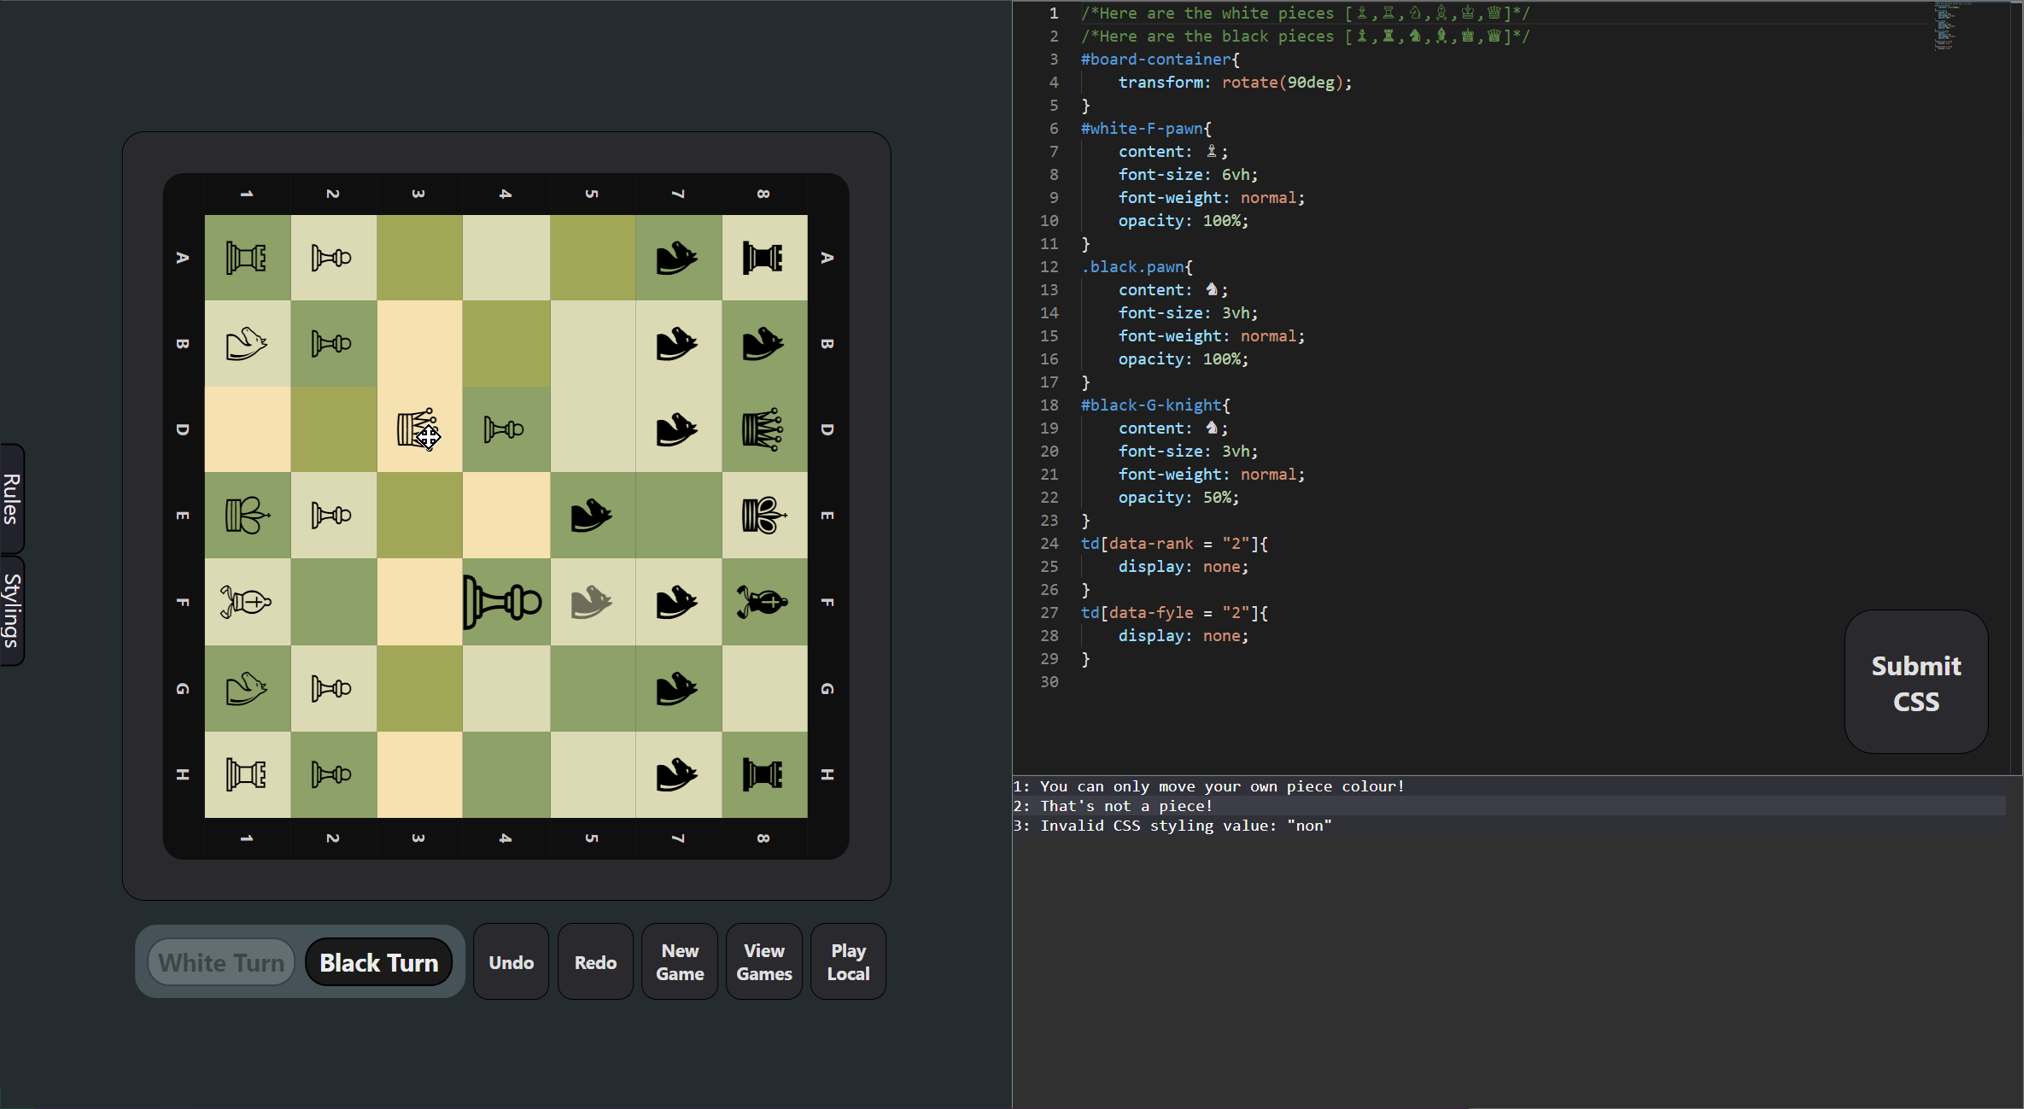The image size is (2024, 1109).
Task: Click the Undo button
Action: (x=511, y=962)
